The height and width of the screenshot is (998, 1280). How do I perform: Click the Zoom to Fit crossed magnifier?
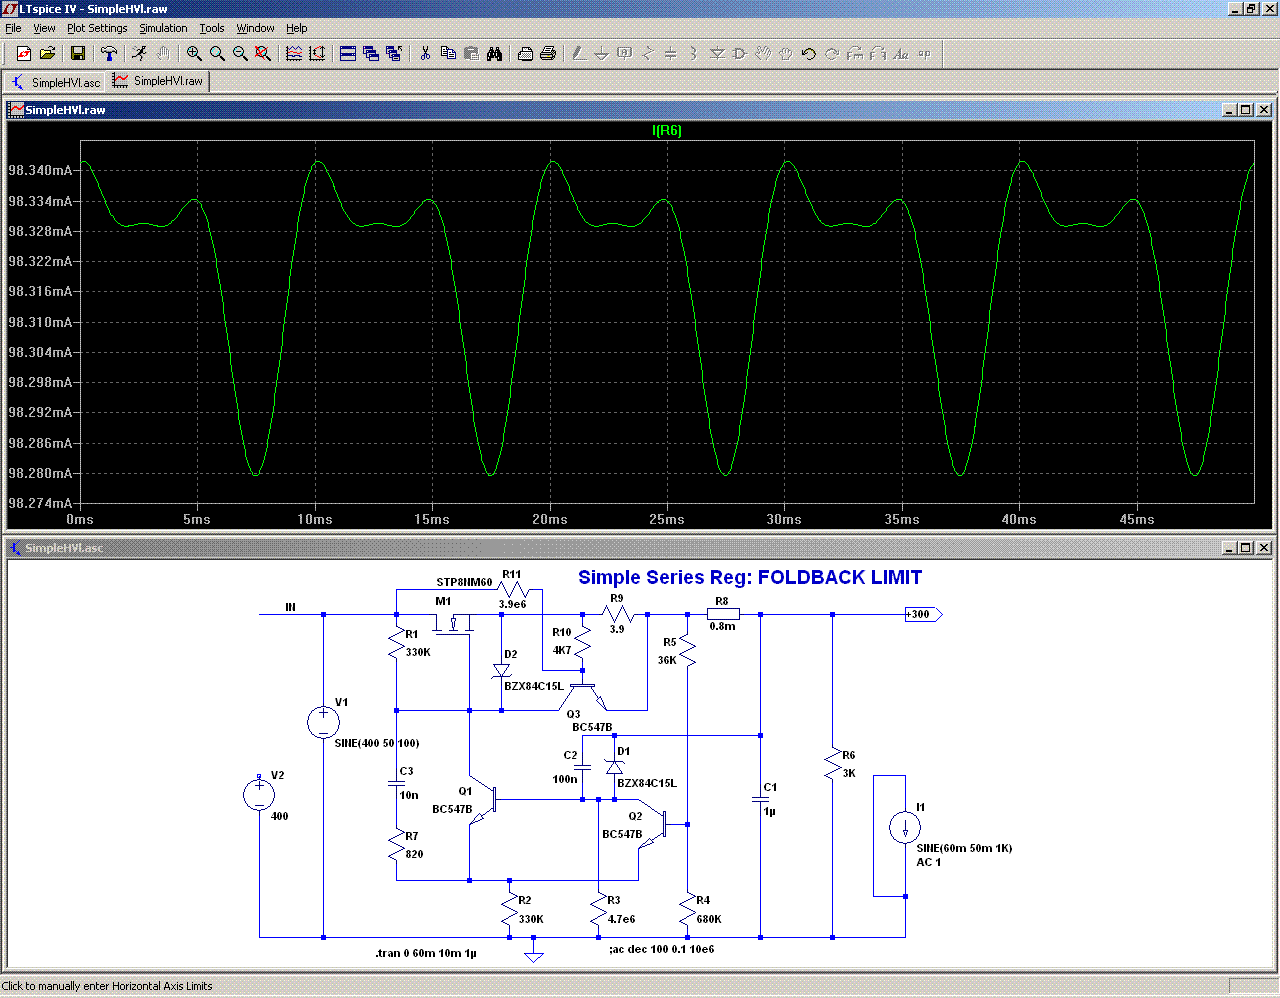coord(263,53)
